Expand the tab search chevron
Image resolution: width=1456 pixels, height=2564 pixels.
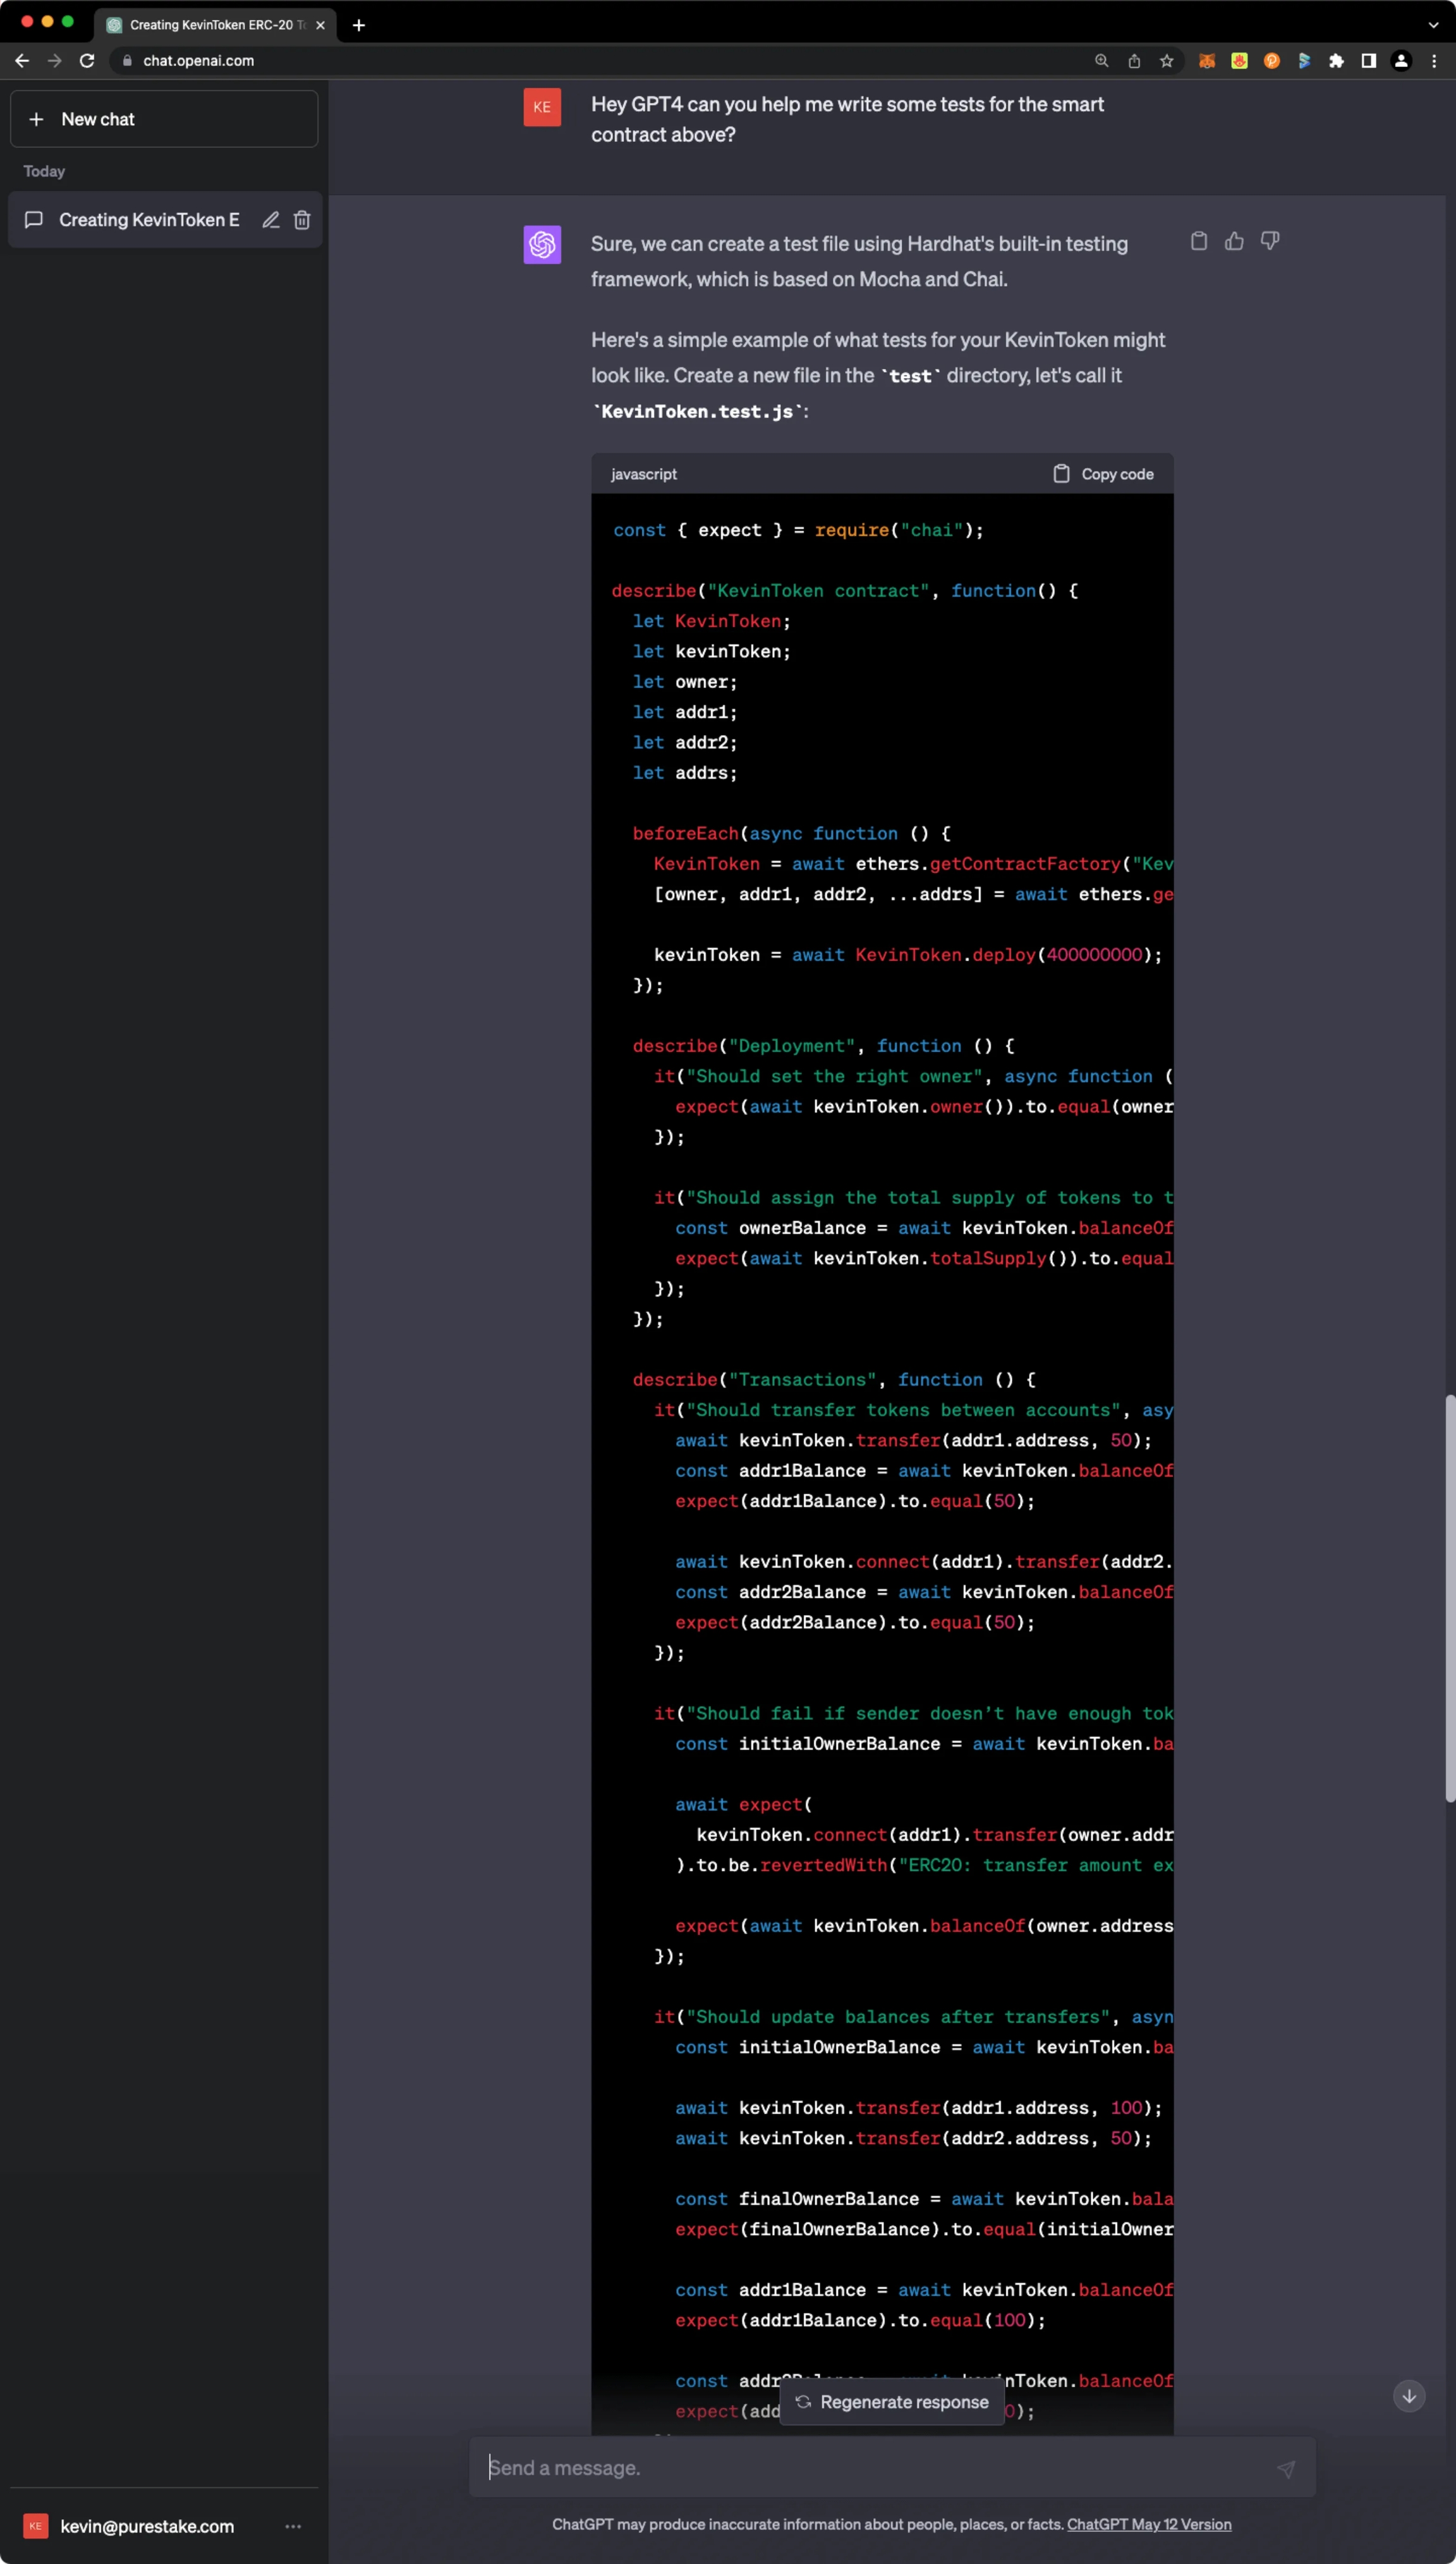[x=1433, y=25]
